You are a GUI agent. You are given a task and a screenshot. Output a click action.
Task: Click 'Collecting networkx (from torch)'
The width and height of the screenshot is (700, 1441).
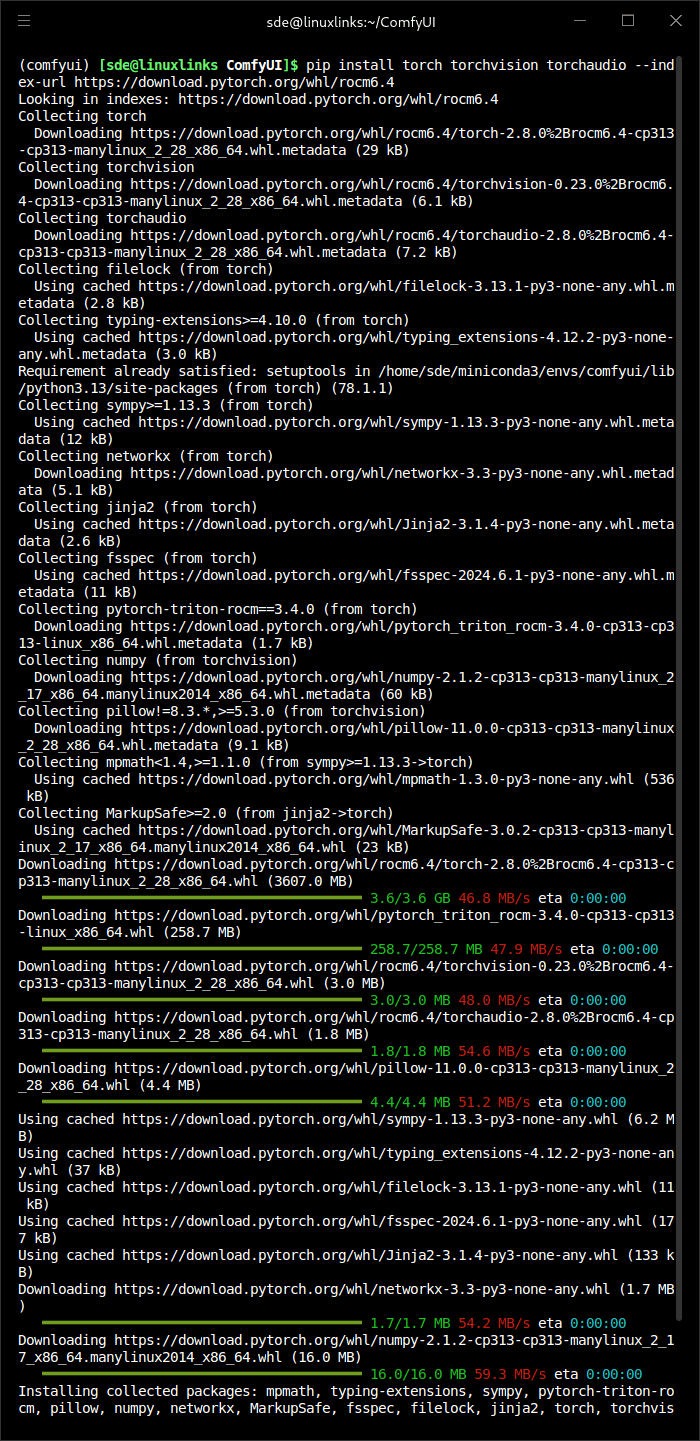pos(146,456)
